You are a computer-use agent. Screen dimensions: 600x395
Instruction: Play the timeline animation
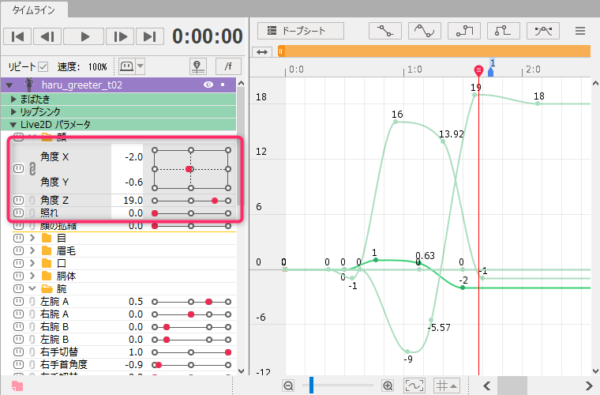[84, 37]
